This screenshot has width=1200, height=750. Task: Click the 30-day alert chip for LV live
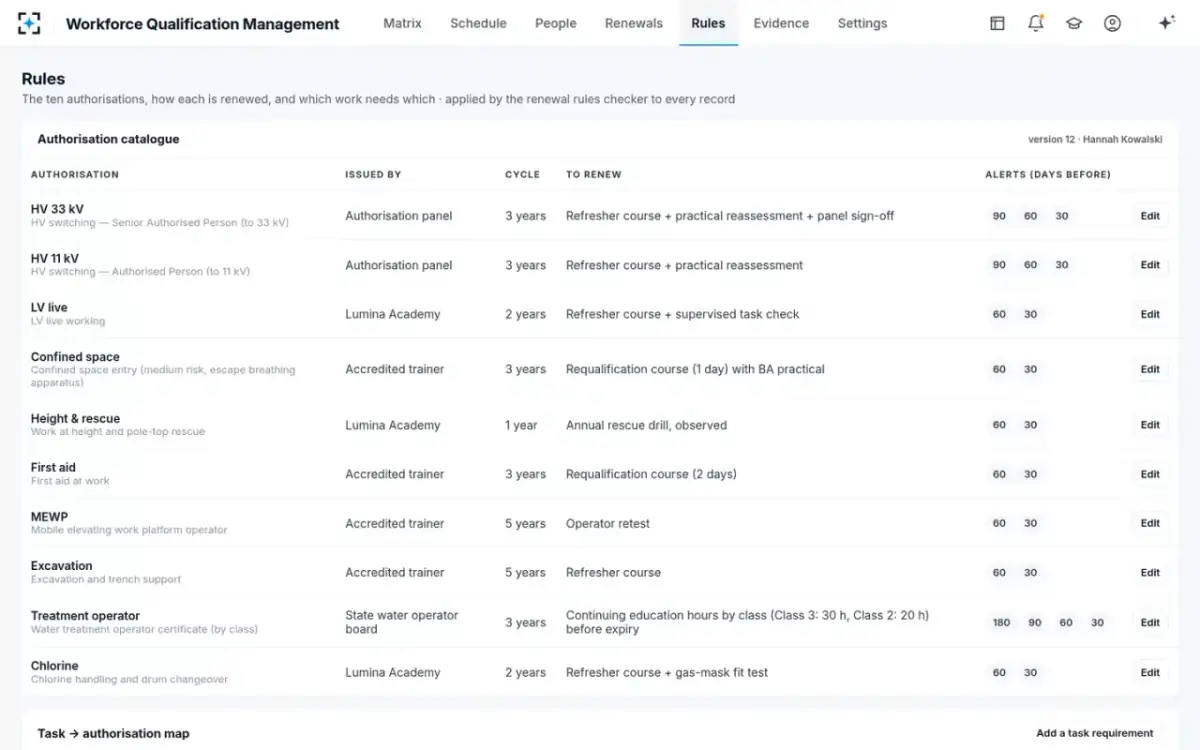tap(1030, 314)
